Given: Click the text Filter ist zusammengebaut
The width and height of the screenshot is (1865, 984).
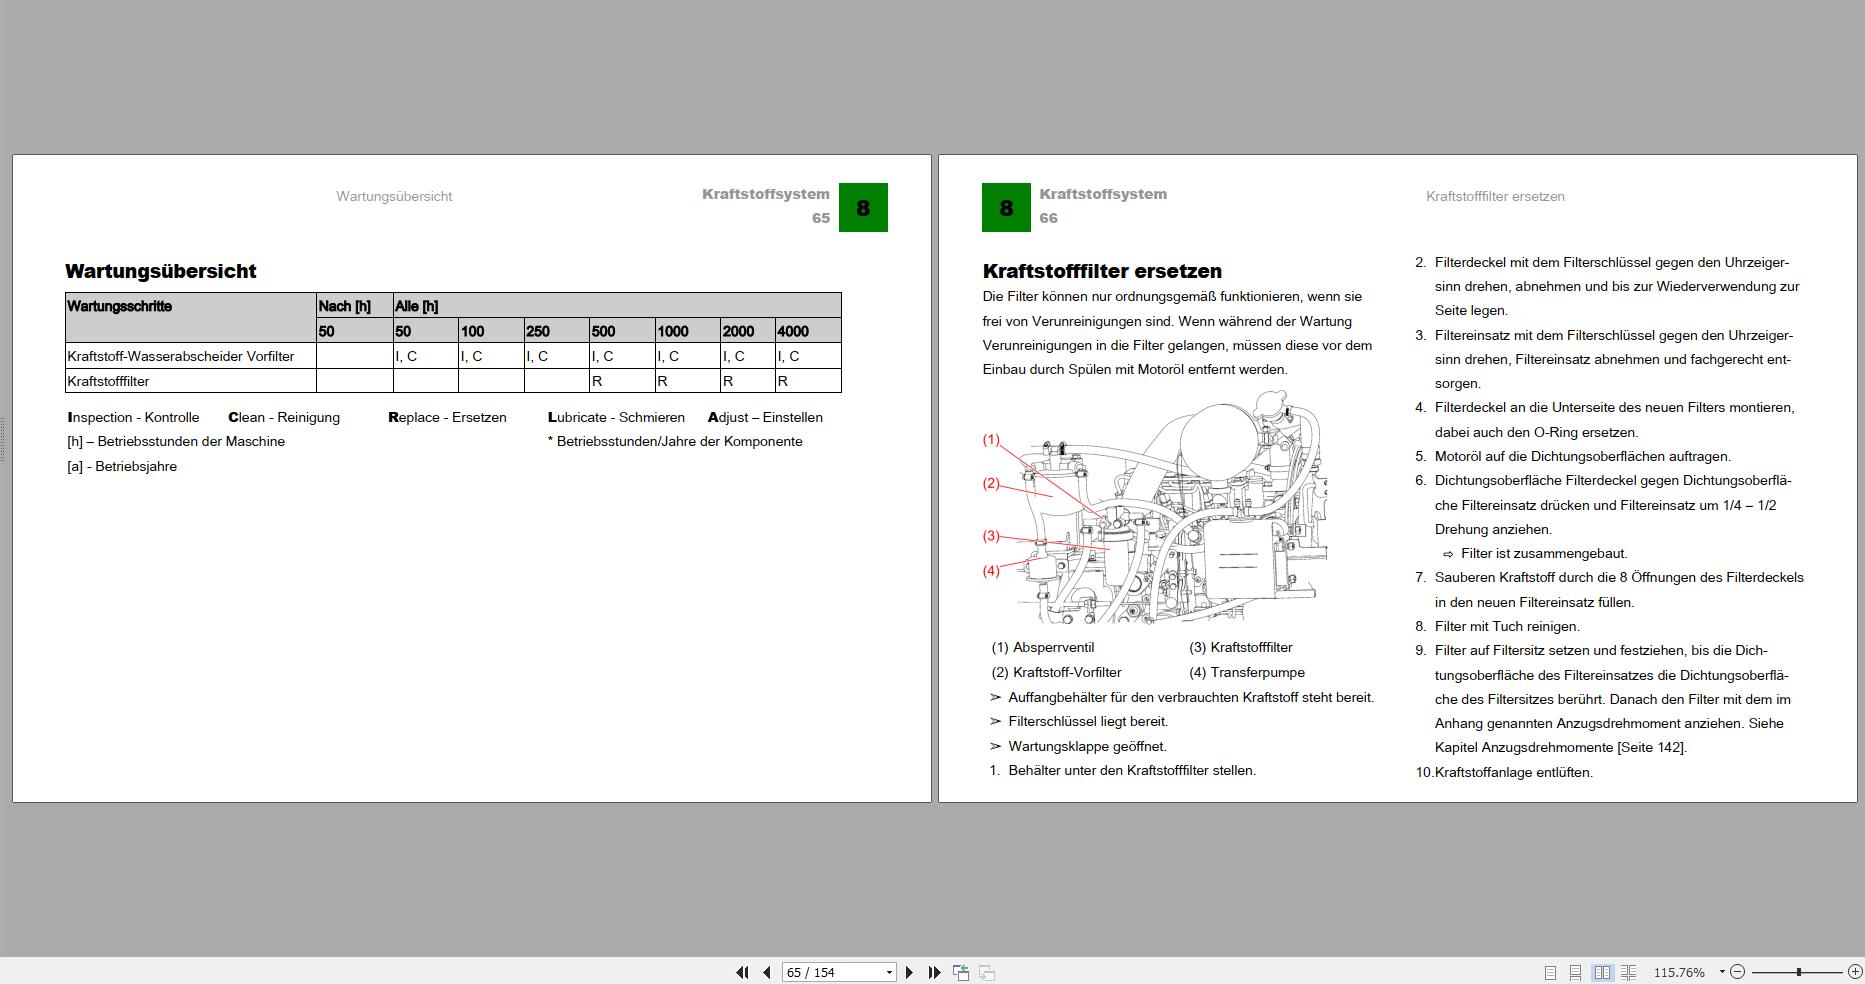Looking at the screenshot, I should pos(1544,553).
